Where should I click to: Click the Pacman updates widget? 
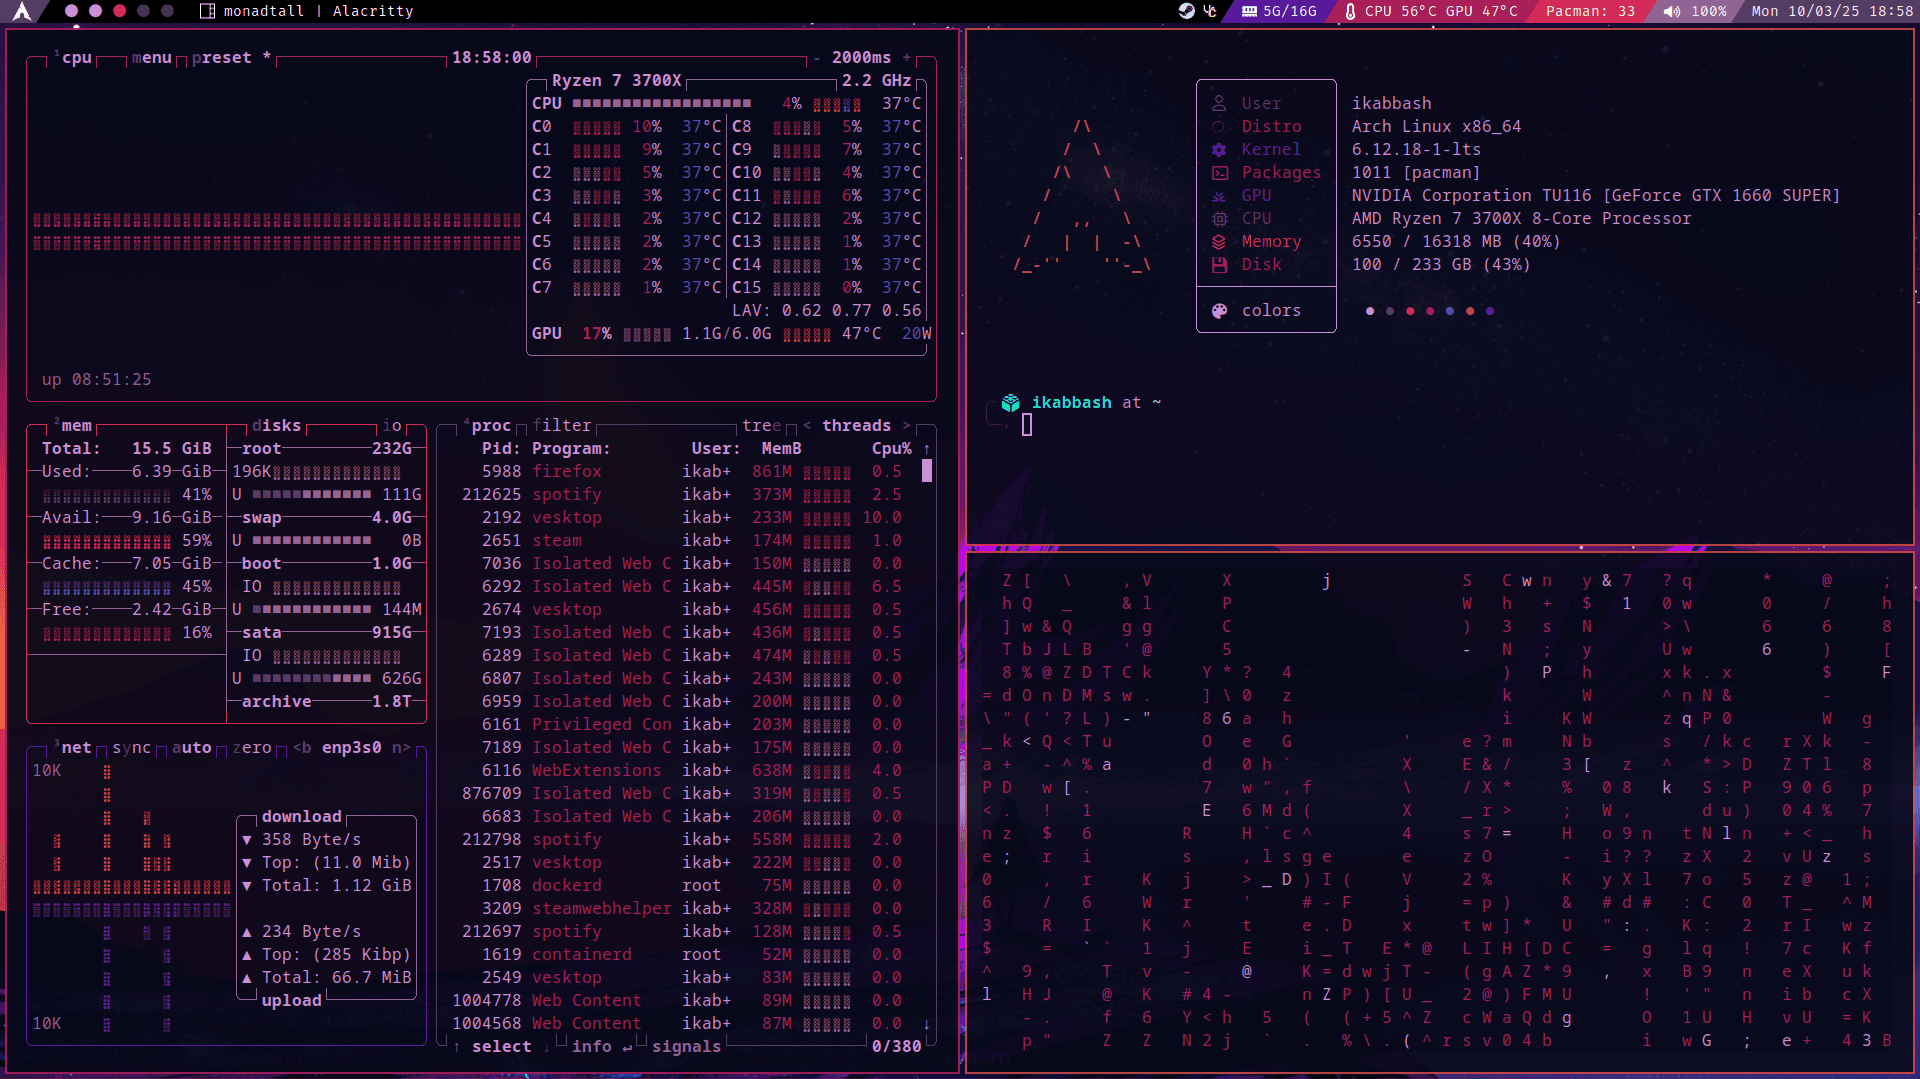tap(1589, 11)
